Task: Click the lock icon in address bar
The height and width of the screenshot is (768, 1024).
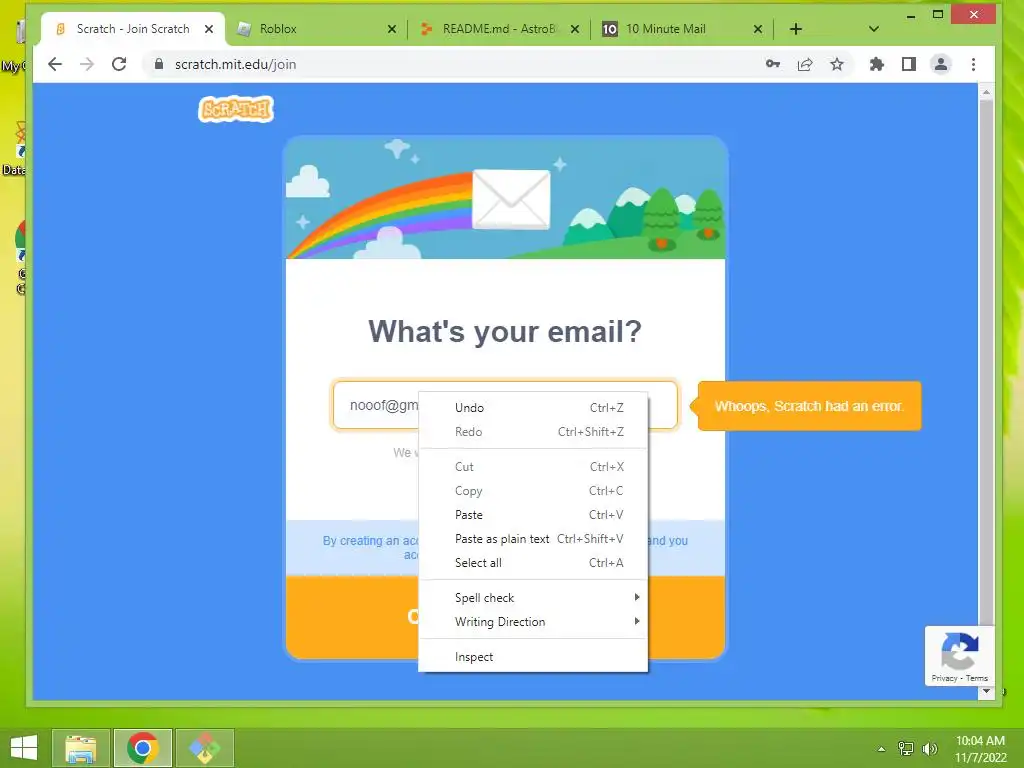Action: pyautogui.click(x=158, y=64)
